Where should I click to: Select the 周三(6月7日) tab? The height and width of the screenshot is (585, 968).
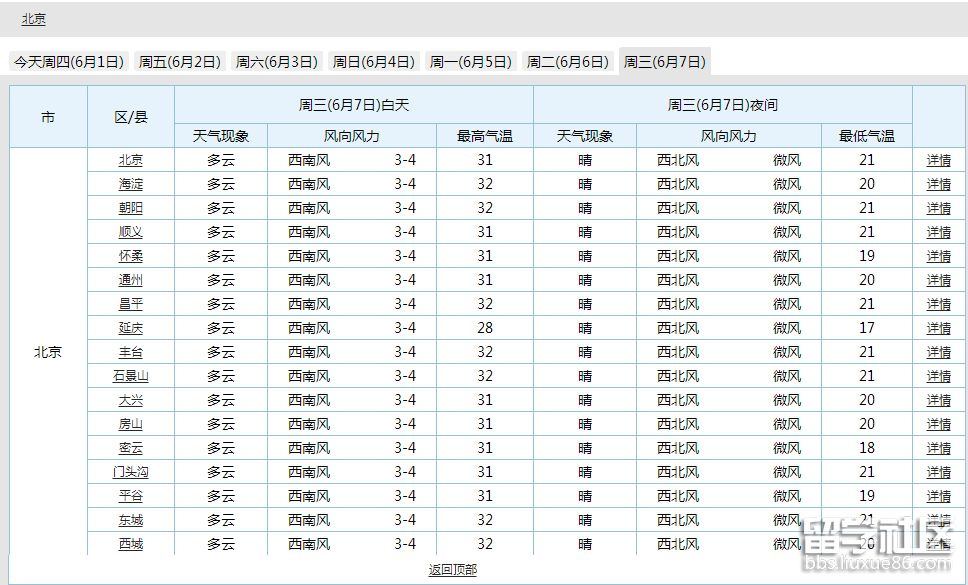coord(663,60)
